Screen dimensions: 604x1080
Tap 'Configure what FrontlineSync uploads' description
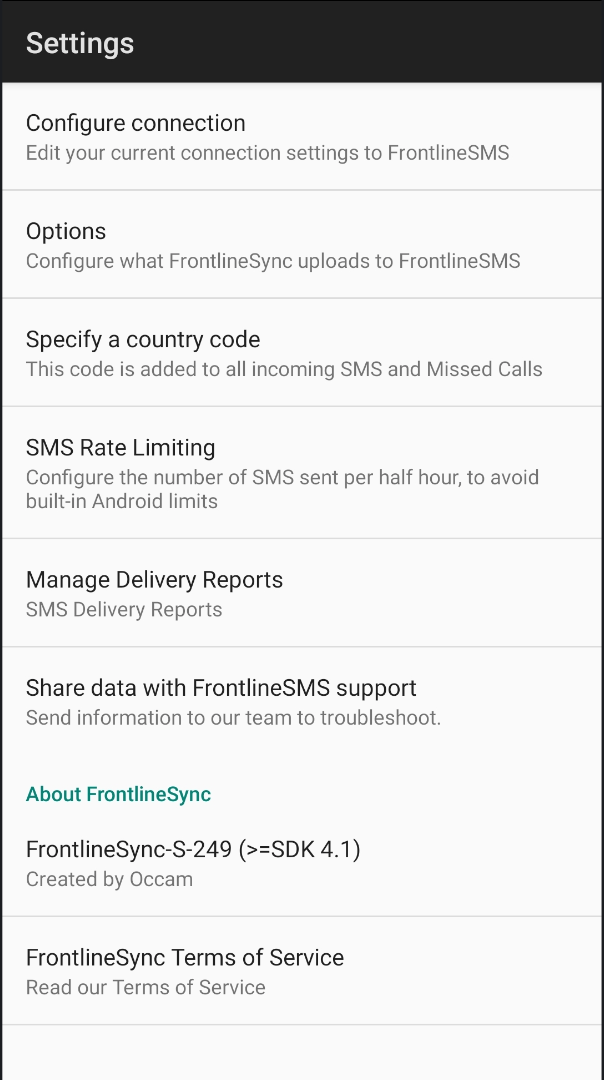coord(272,261)
